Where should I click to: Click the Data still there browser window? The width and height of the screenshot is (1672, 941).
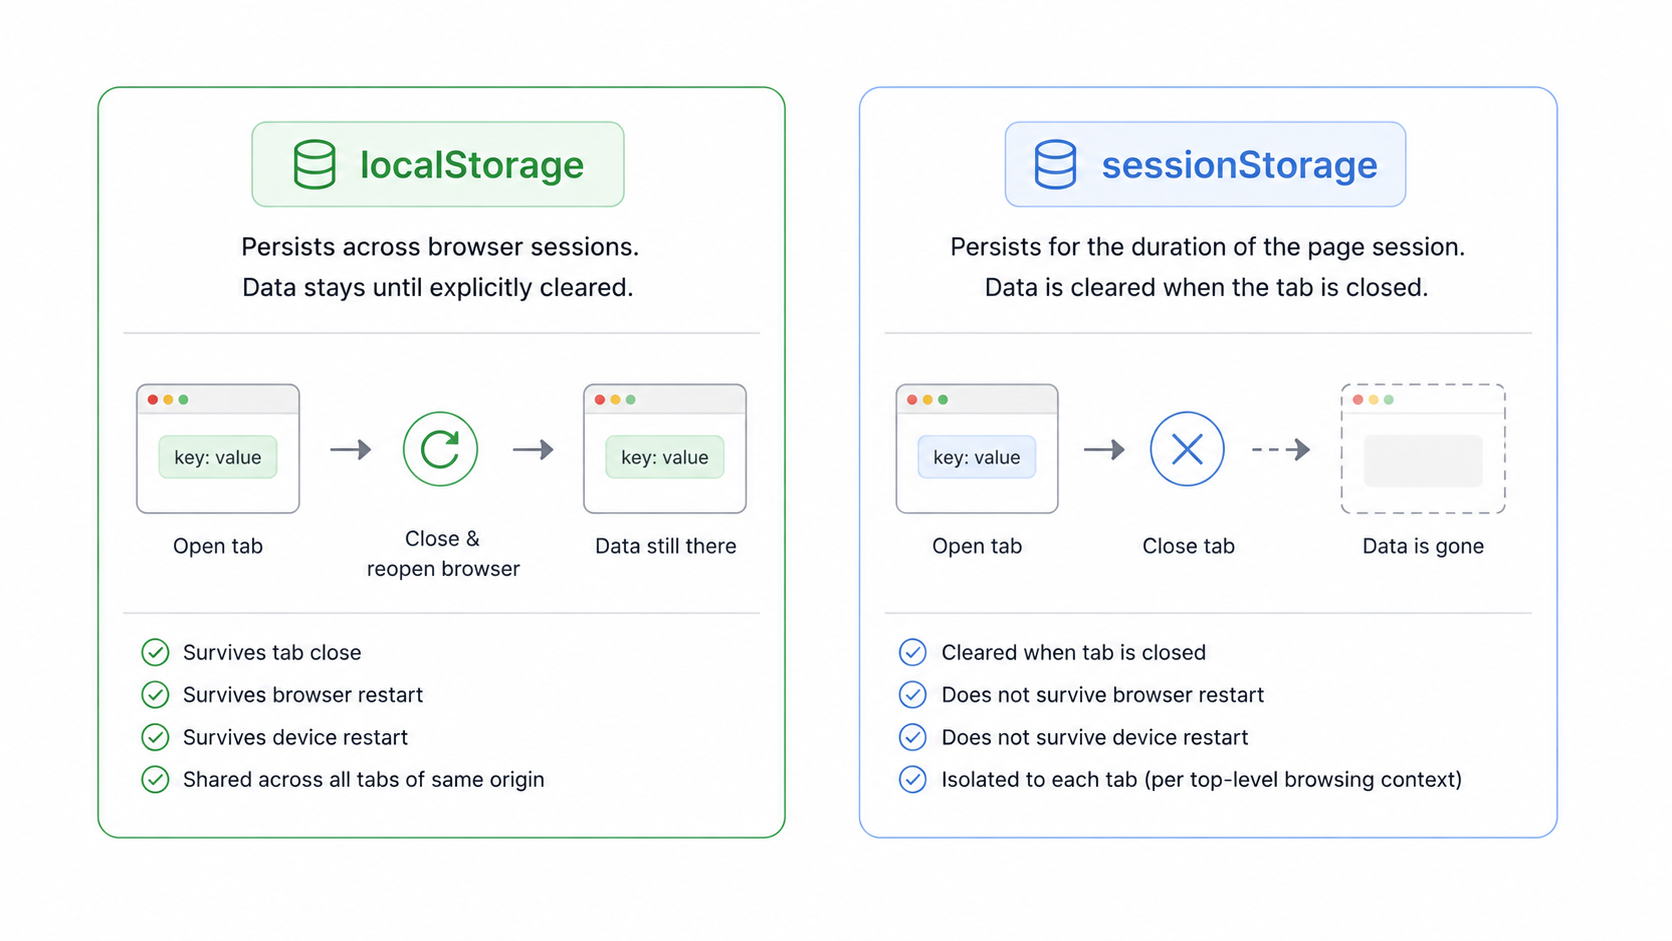point(665,449)
